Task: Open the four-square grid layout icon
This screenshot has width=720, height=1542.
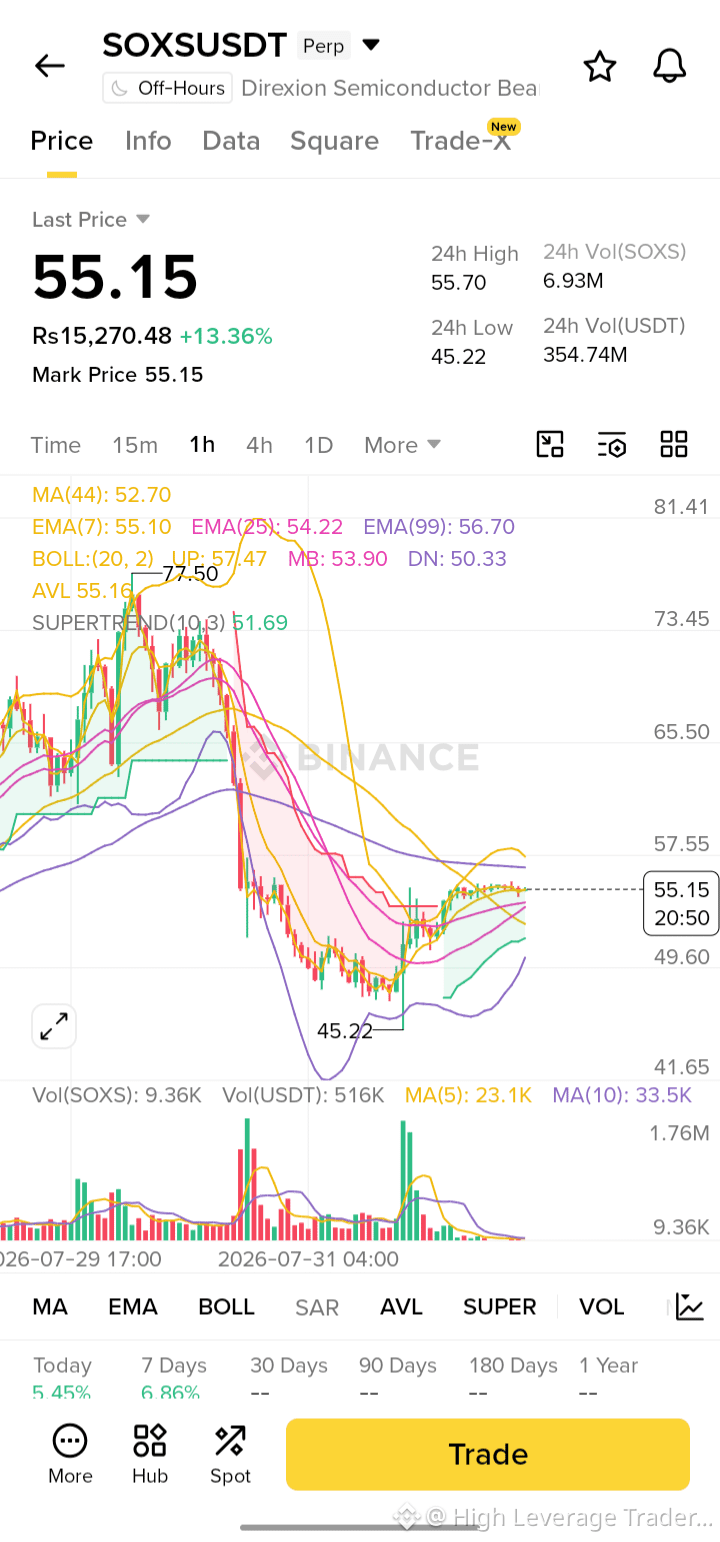Action: point(674,444)
